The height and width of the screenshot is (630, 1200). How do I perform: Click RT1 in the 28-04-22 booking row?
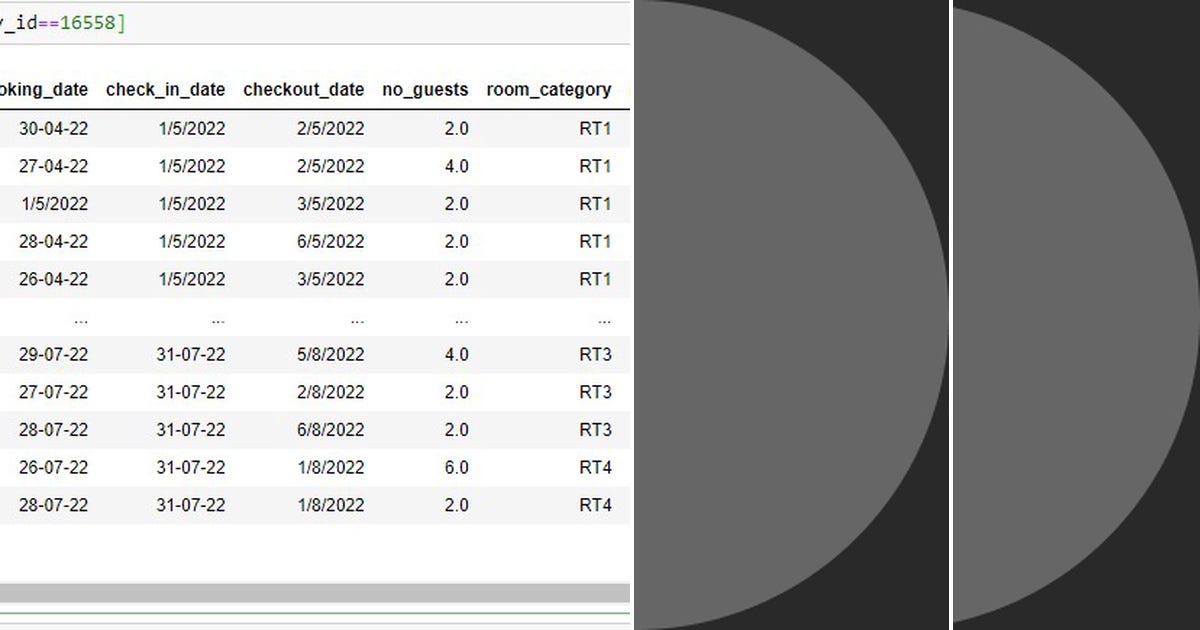[x=595, y=241]
